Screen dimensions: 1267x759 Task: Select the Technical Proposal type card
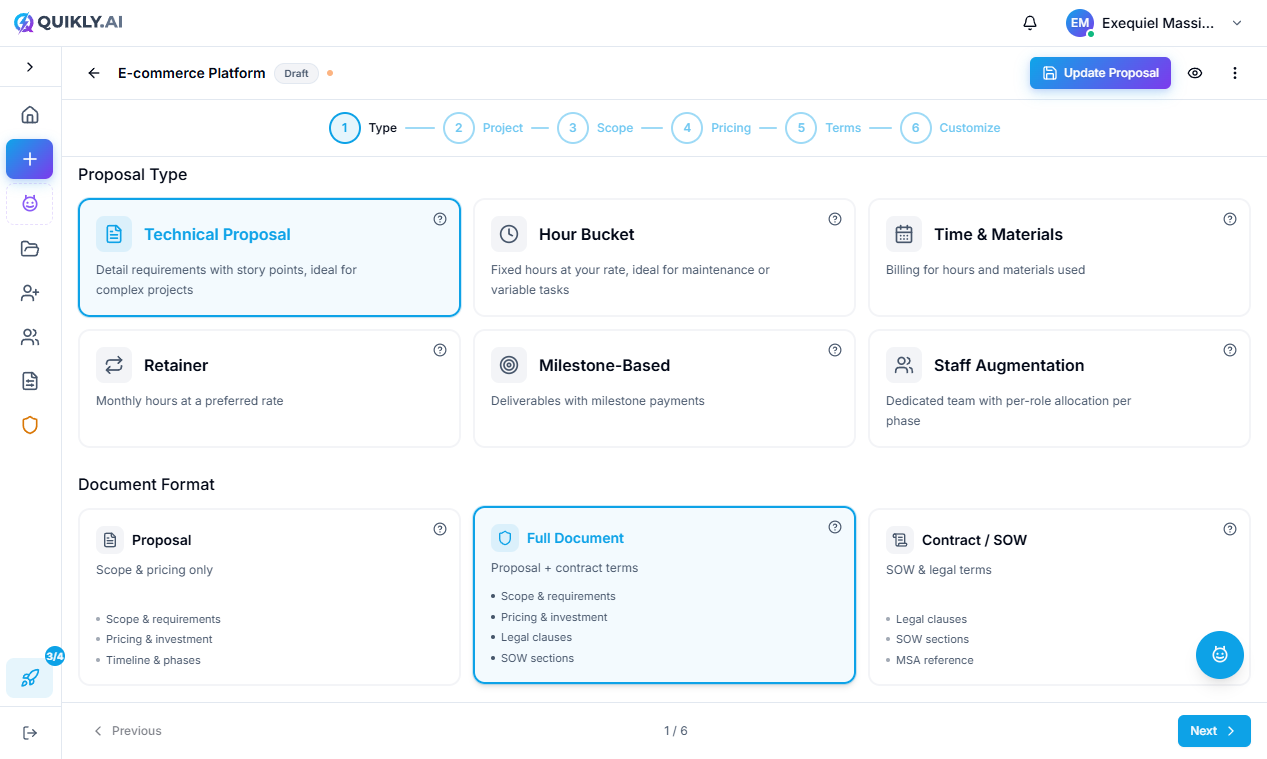click(x=269, y=257)
